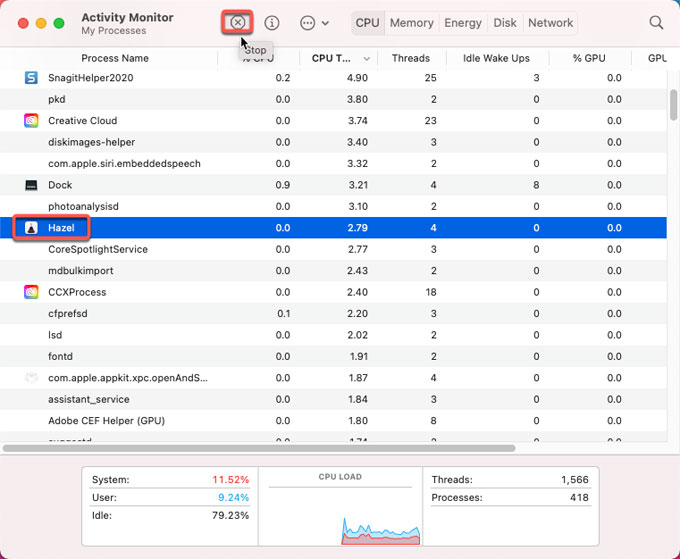Click the Creative Cloud process name
Image resolution: width=680 pixels, height=559 pixels.
tap(82, 121)
